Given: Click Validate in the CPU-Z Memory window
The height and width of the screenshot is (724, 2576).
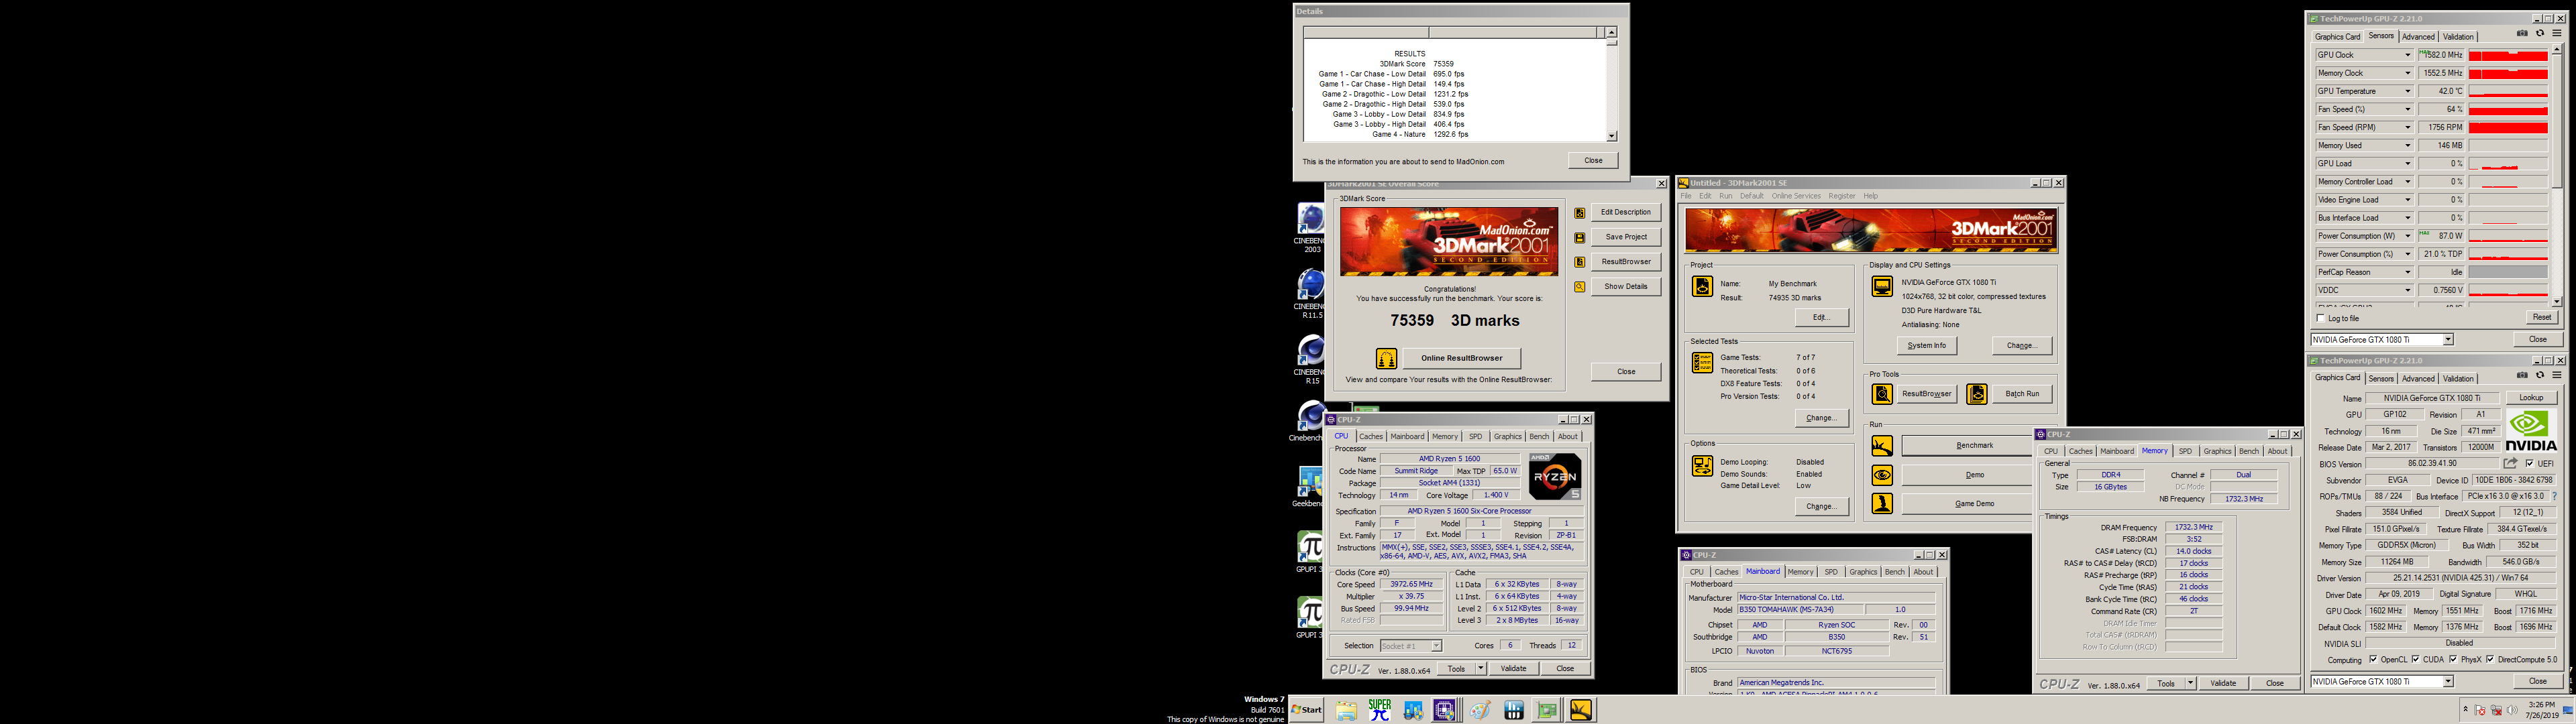Looking at the screenshot, I should [x=2223, y=683].
